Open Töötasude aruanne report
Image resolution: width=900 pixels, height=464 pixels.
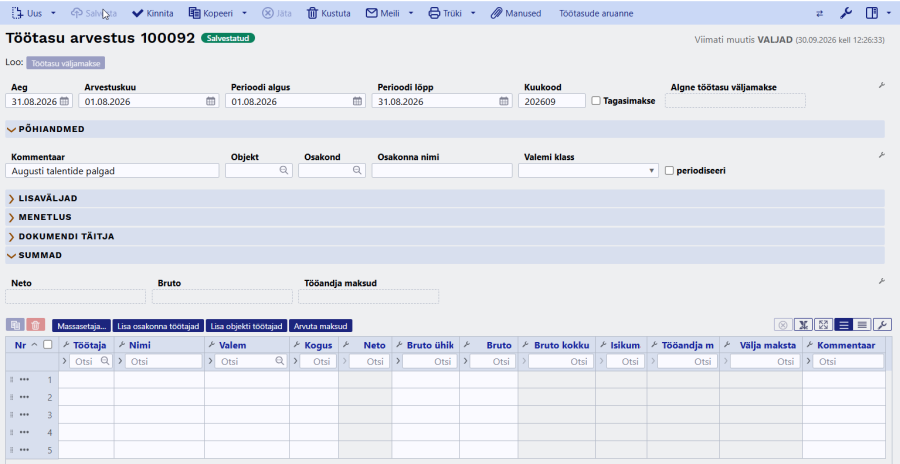tap(596, 13)
